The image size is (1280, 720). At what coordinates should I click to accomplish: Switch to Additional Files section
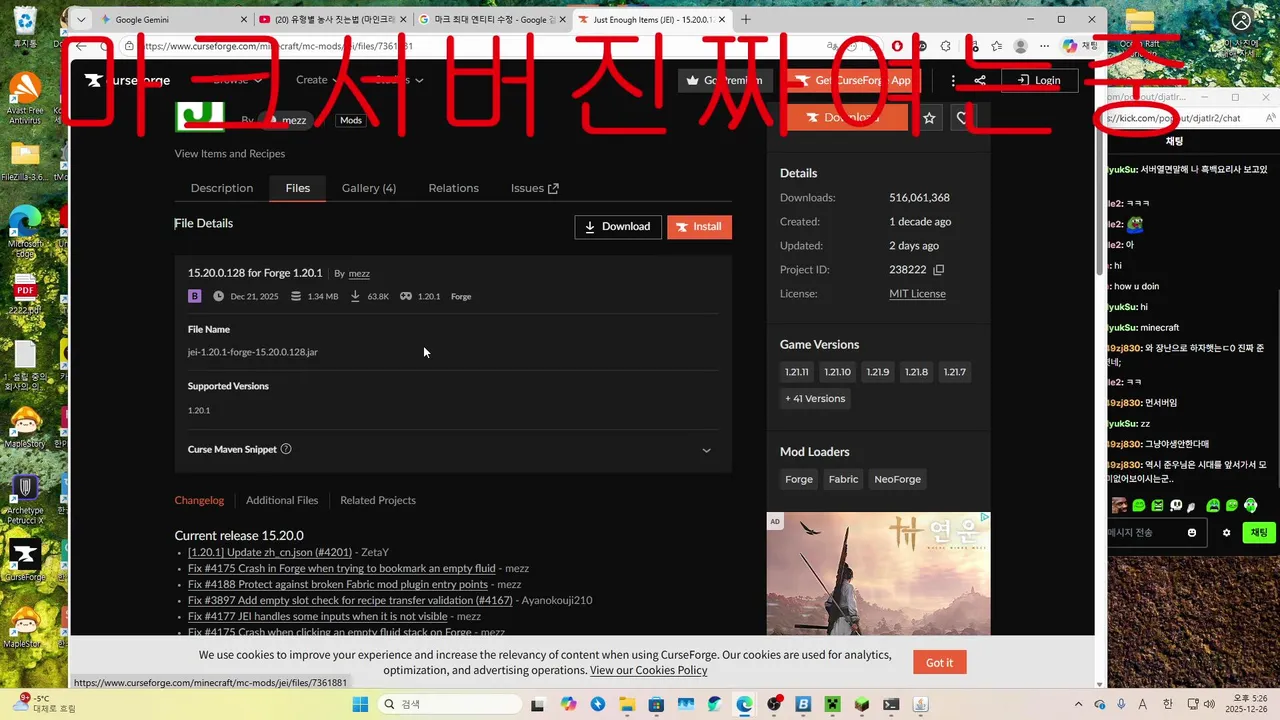tap(282, 500)
